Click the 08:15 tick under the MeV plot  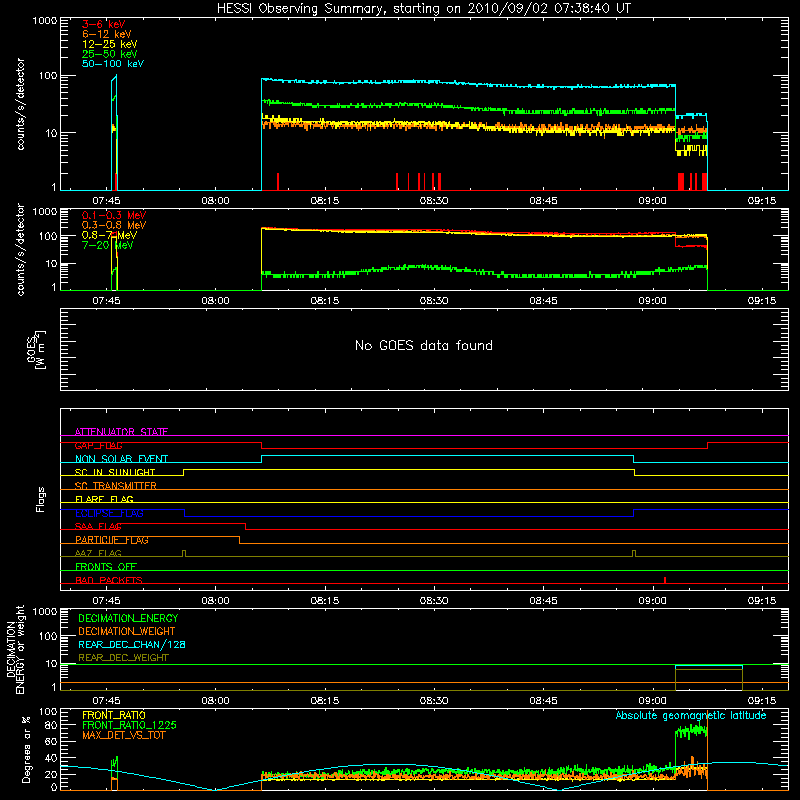324,301
